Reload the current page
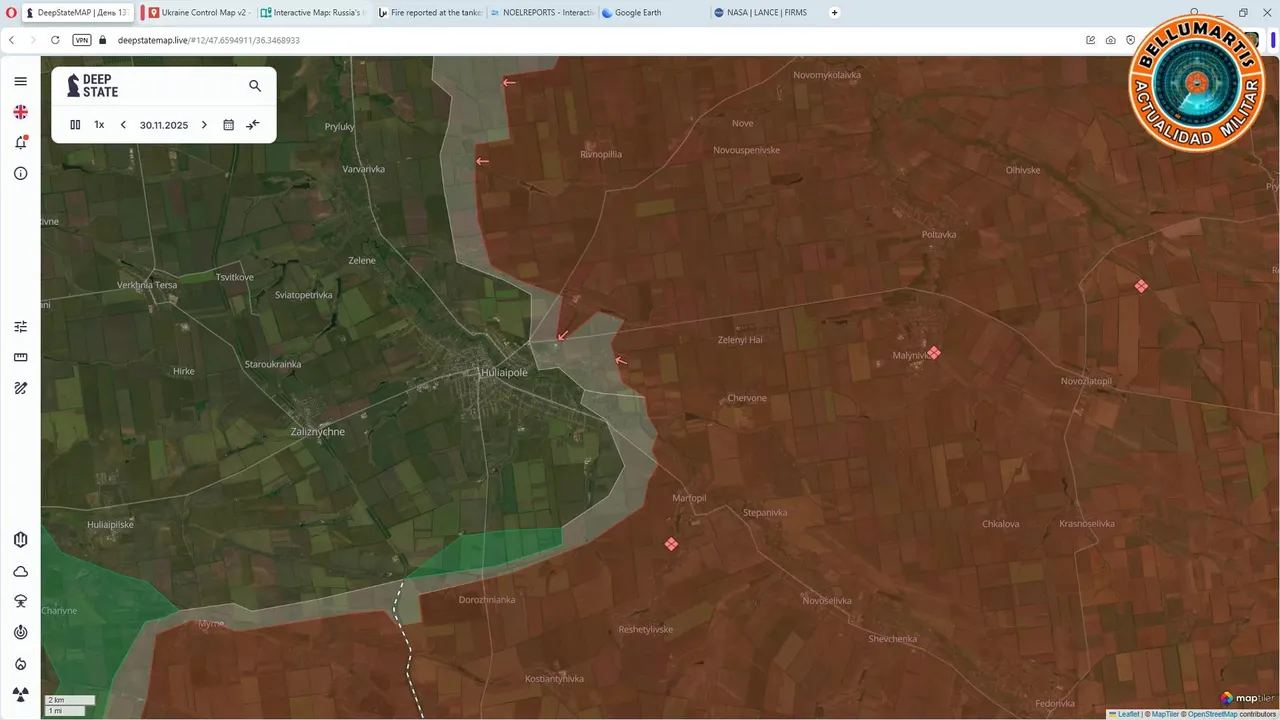 pyautogui.click(x=56, y=40)
